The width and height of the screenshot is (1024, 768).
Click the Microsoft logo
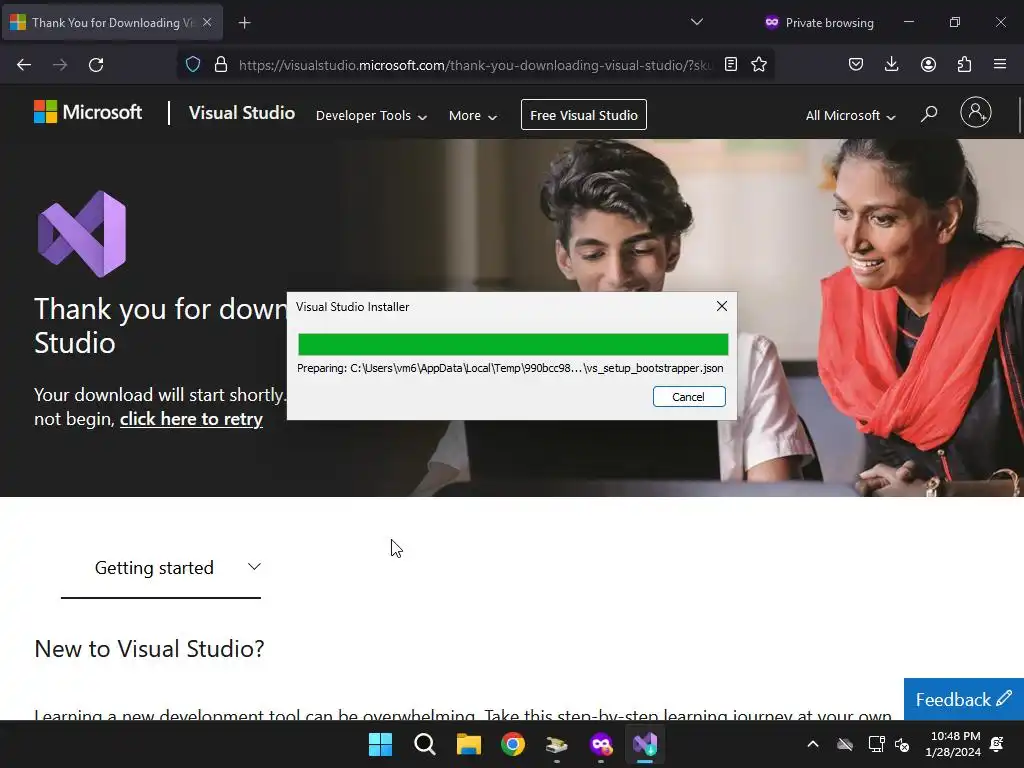point(88,112)
